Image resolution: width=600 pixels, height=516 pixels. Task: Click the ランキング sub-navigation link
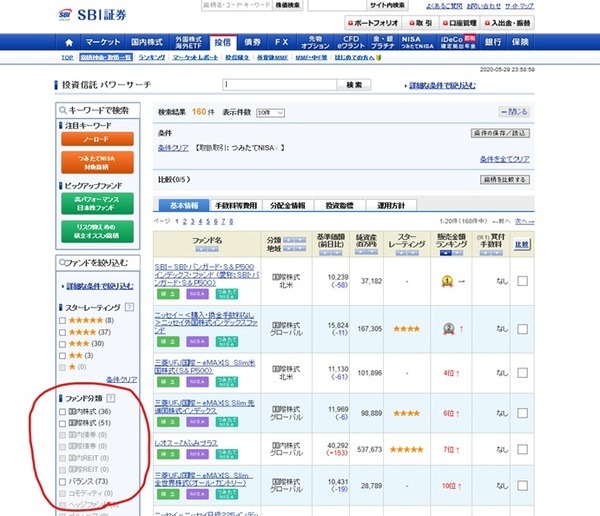[152, 57]
